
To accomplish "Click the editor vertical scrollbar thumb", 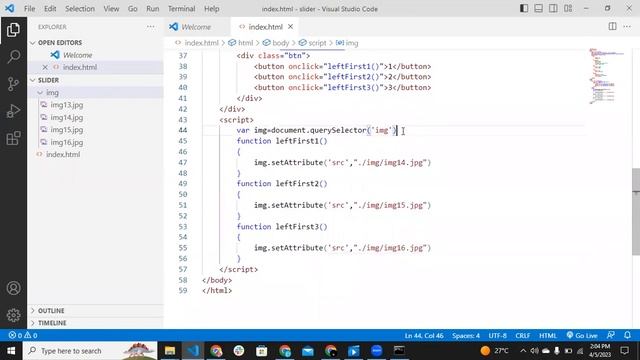I will [x=636, y=211].
